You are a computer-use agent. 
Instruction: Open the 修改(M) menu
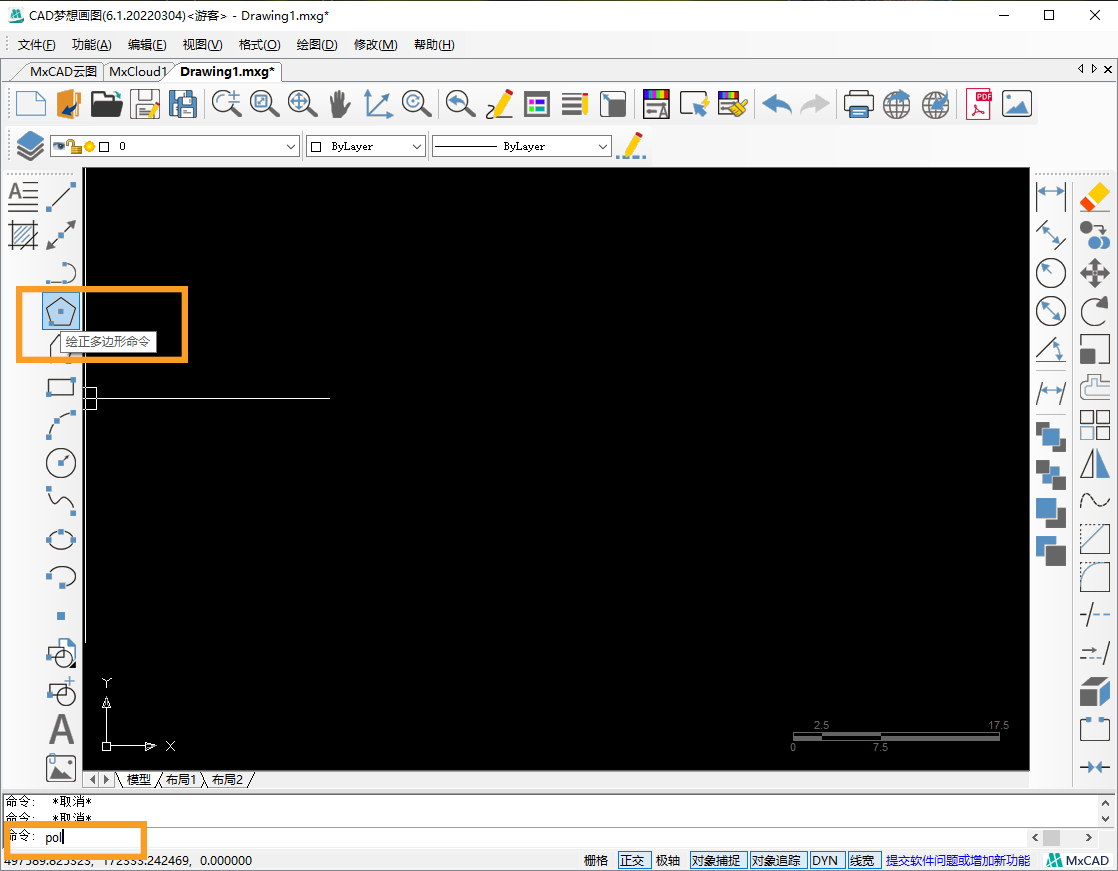click(376, 45)
